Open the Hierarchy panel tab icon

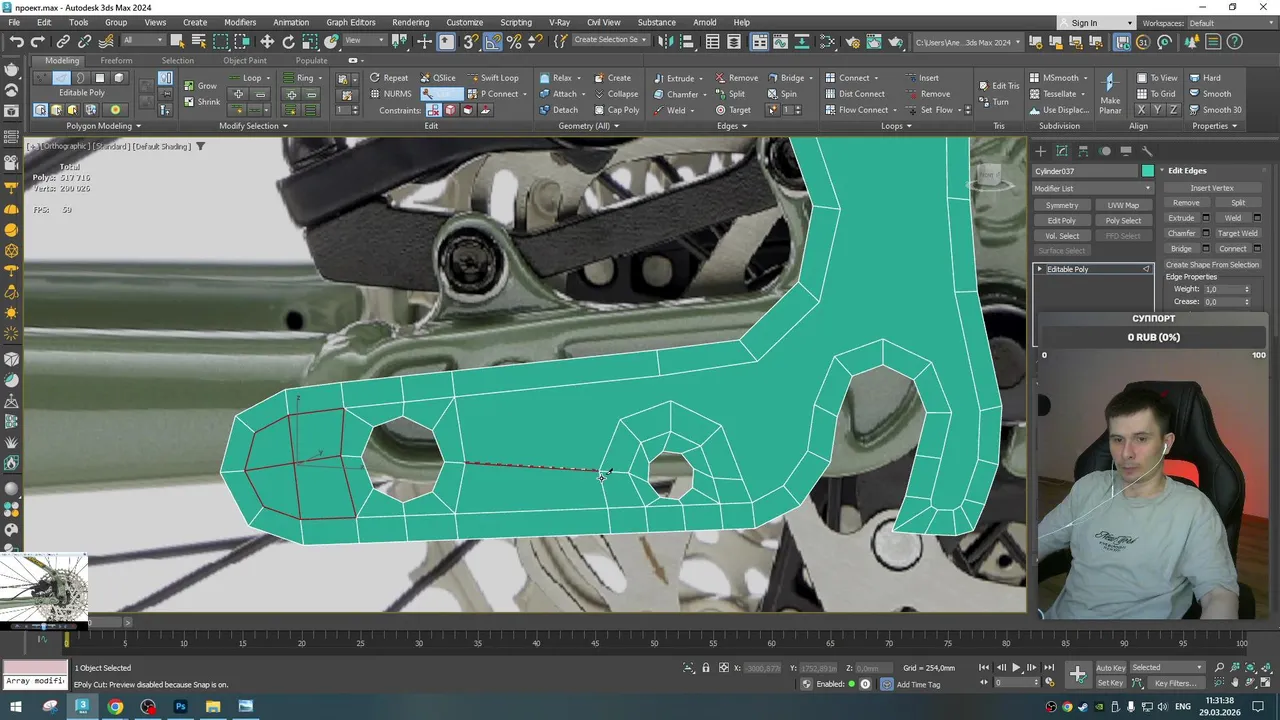[x=1083, y=151]
